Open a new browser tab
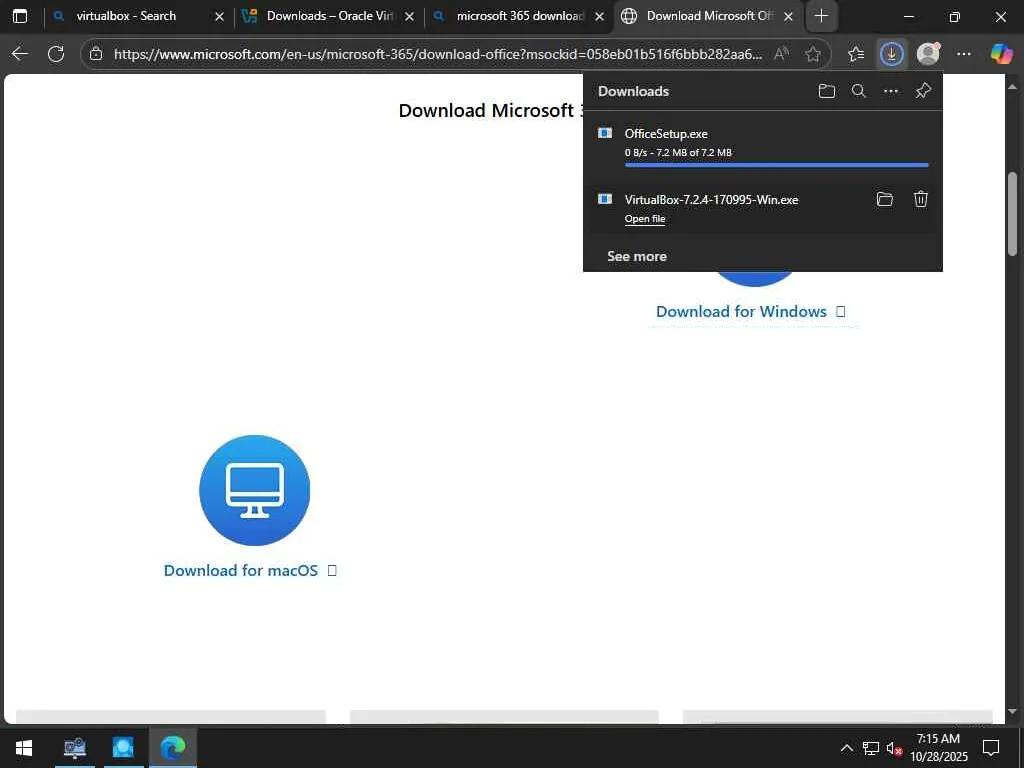 pyautogui.click(x=822, y=16)
